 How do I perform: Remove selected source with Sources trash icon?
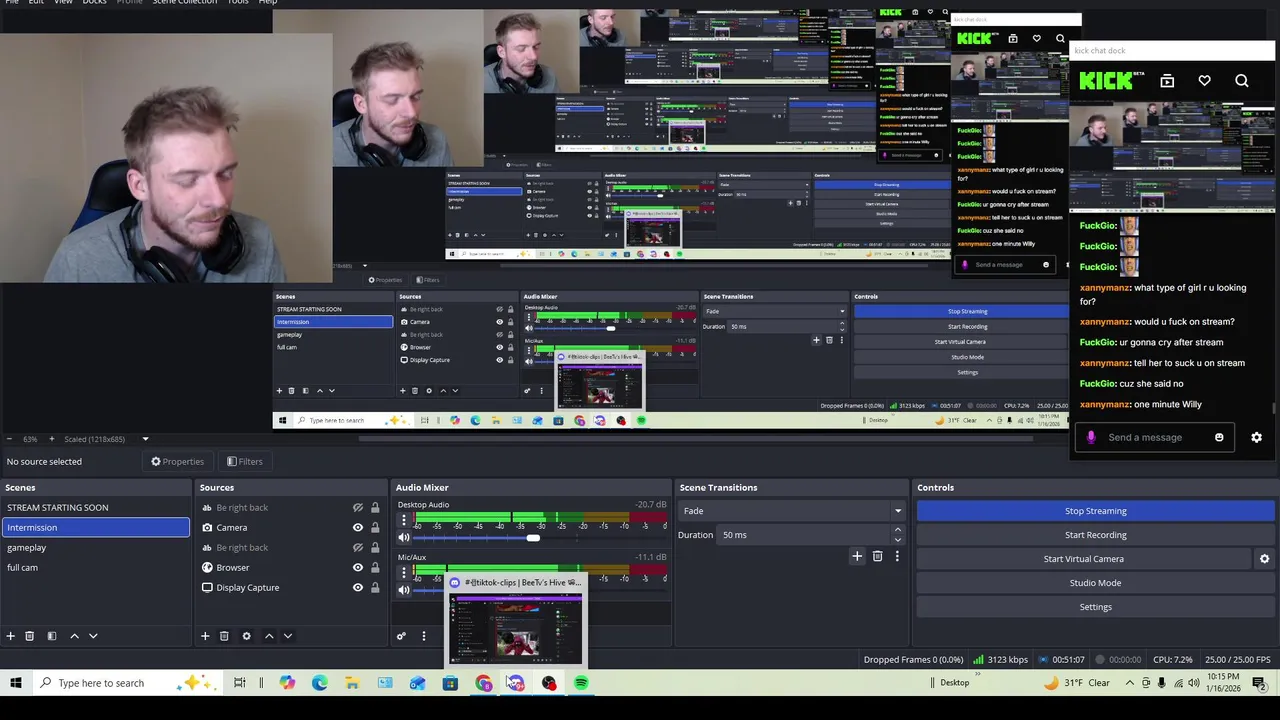pyautogui.click(x=224, y=636)
